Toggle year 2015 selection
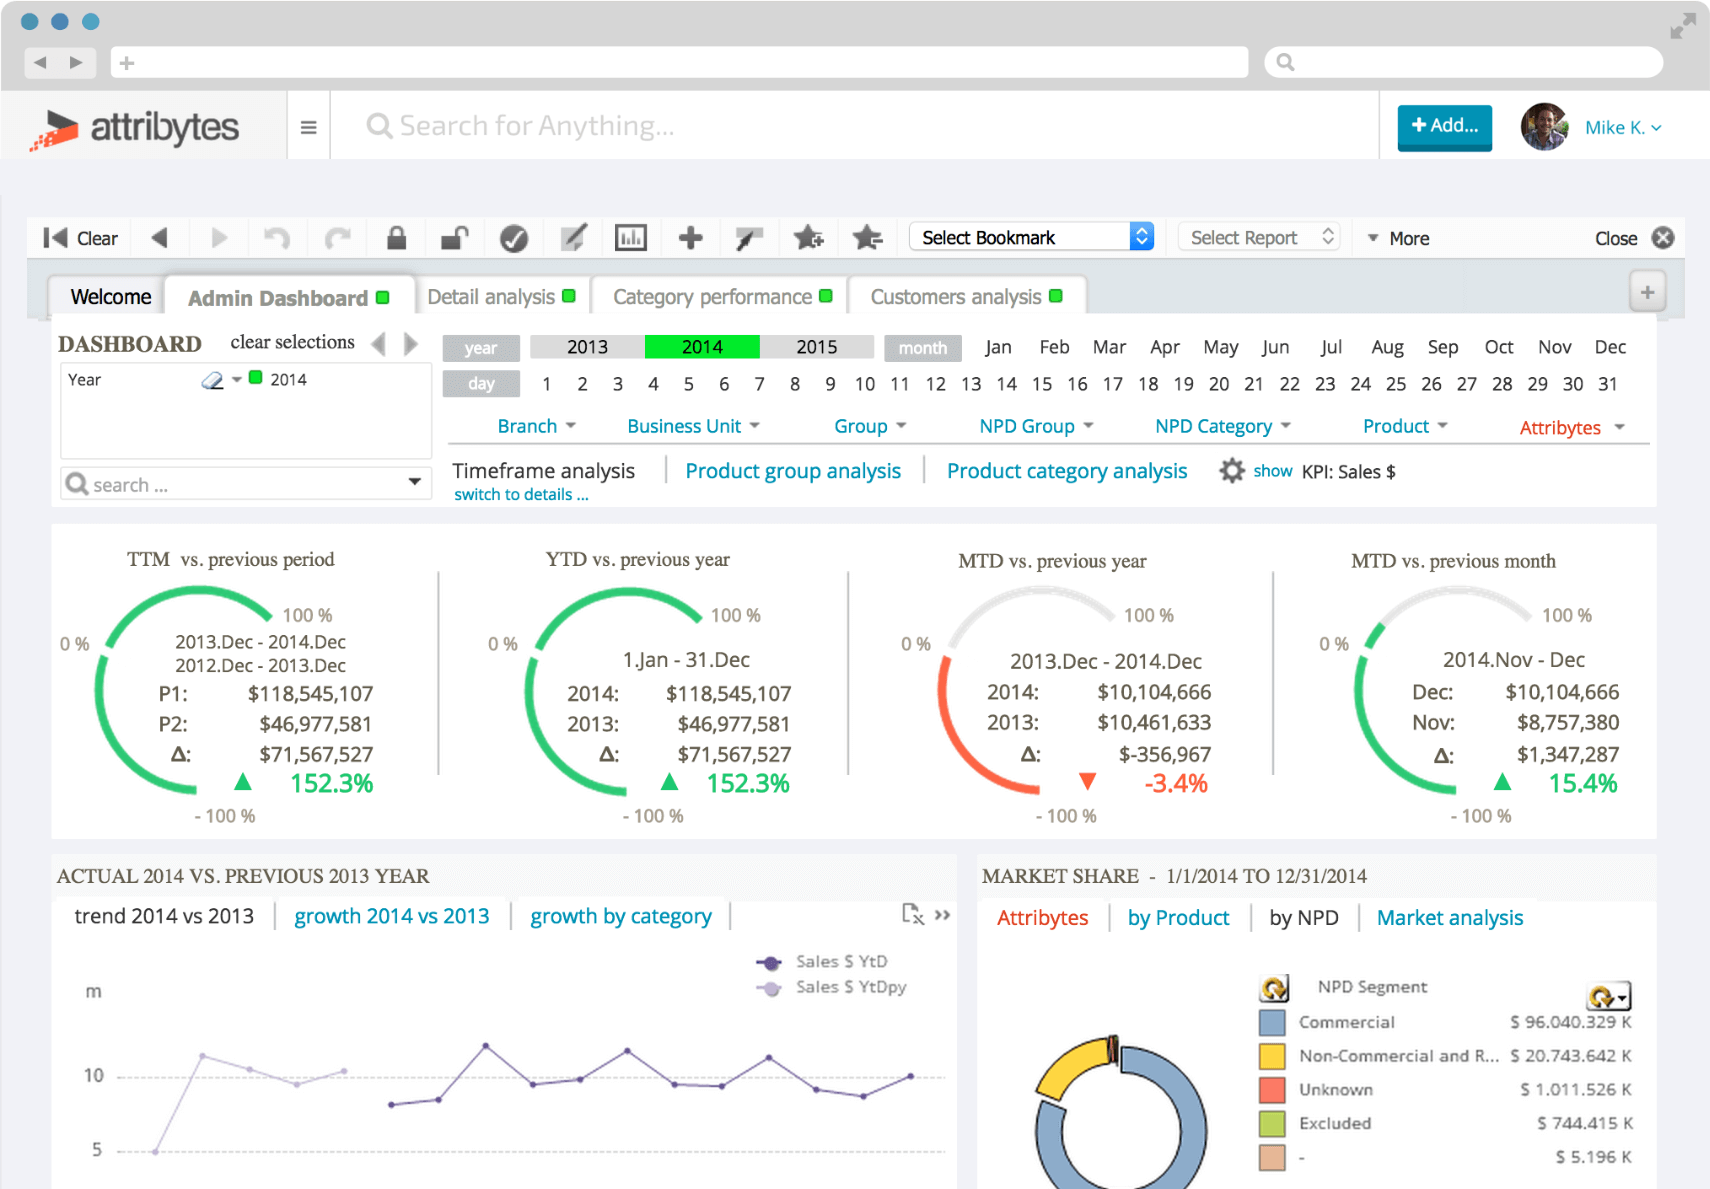 817,347
